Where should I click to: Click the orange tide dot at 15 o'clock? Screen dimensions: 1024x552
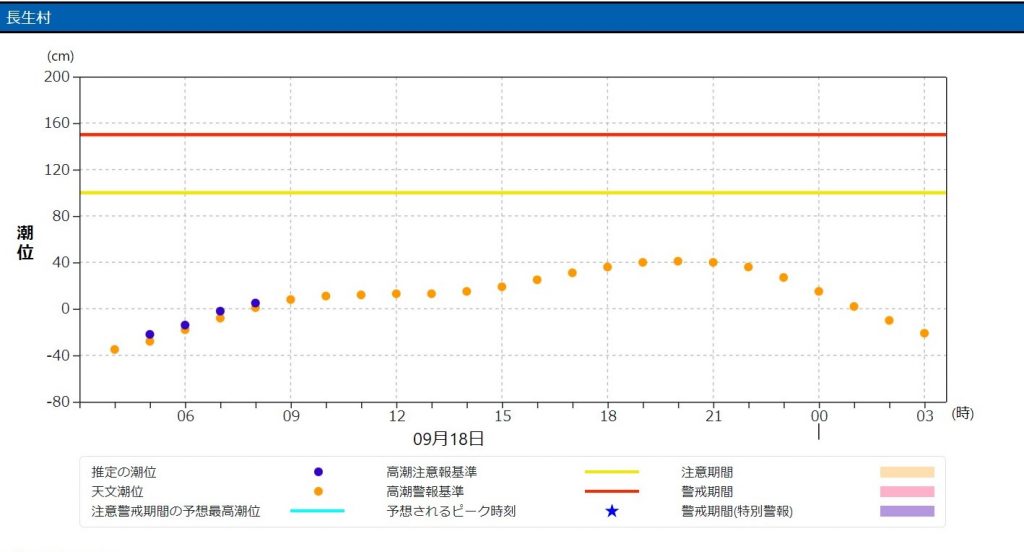click(502, 287)
